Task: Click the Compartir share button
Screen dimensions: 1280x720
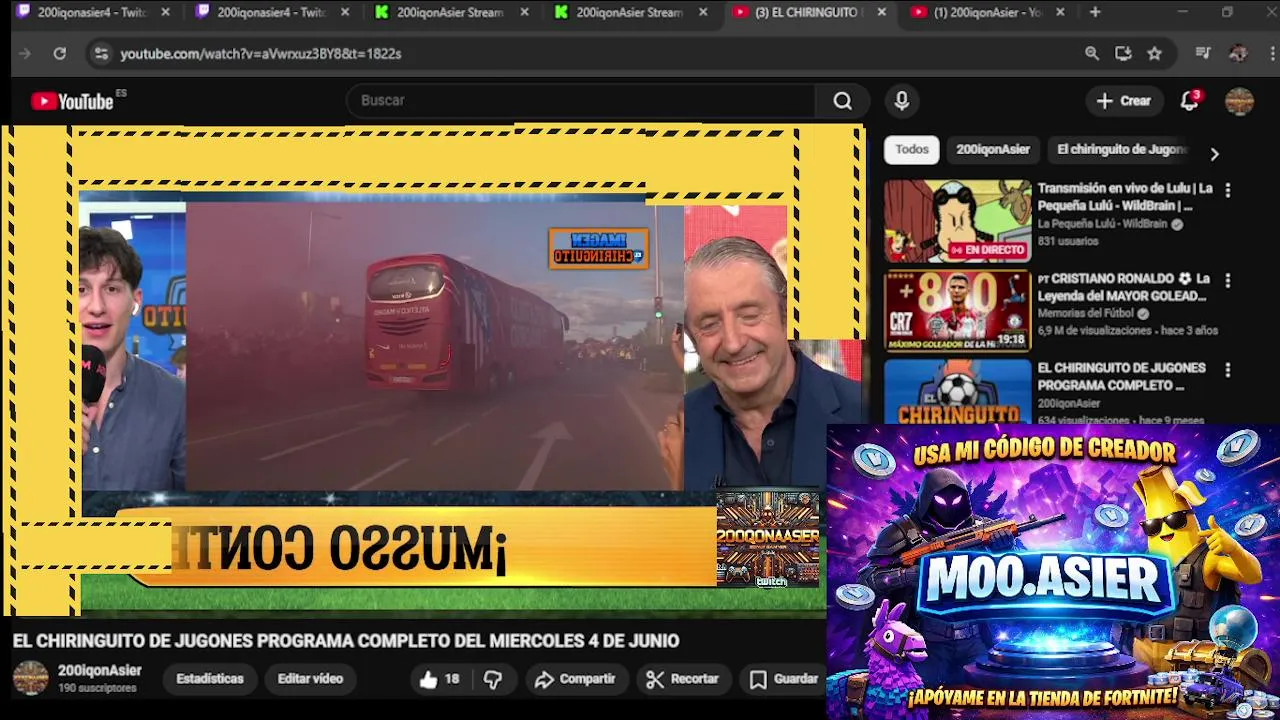Action: tap(575, 679)
